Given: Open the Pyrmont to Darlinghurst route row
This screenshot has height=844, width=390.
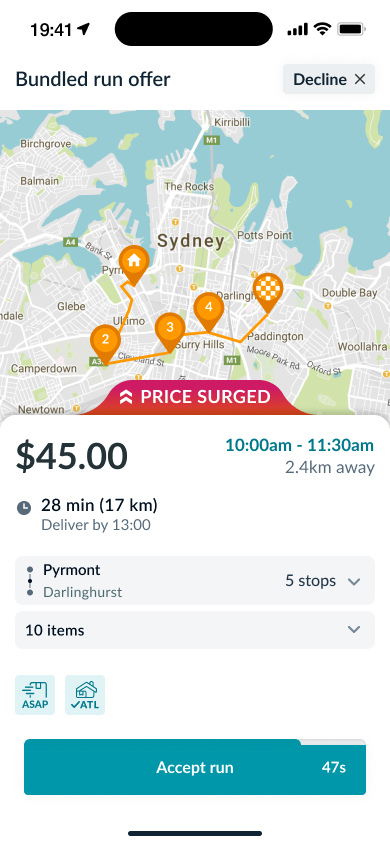Looking at the screenshot, I should [195, 580].
